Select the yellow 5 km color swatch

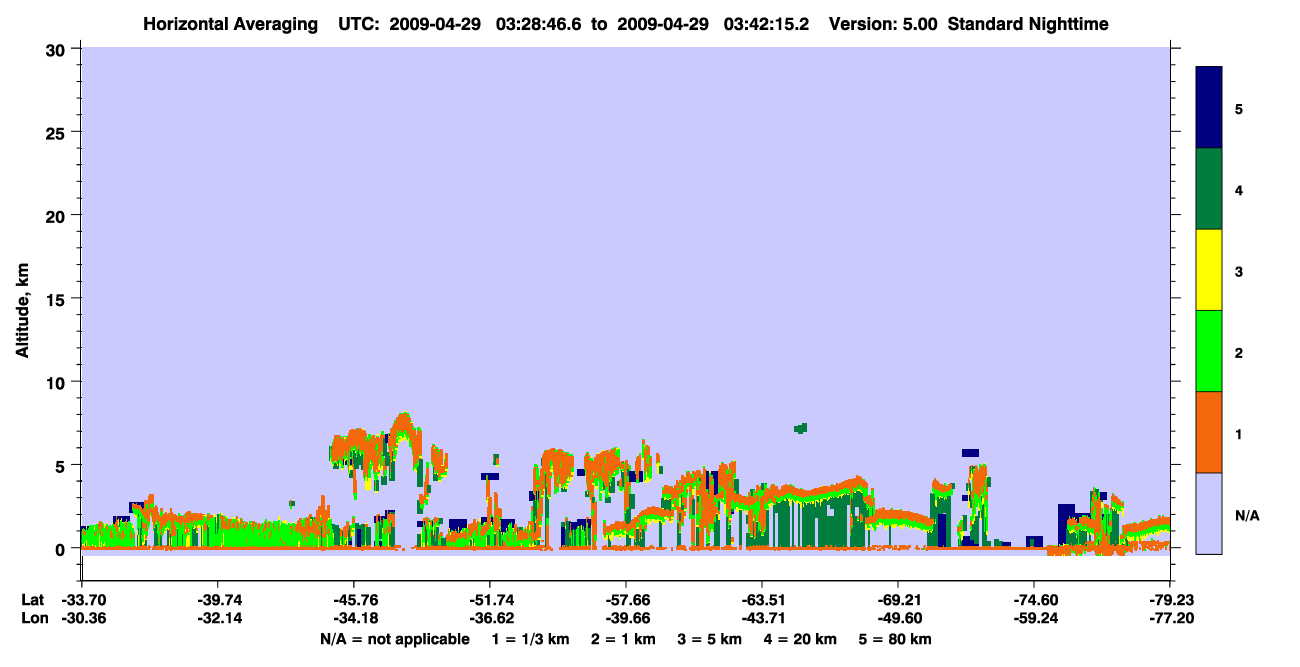[x=1209, y=270]
